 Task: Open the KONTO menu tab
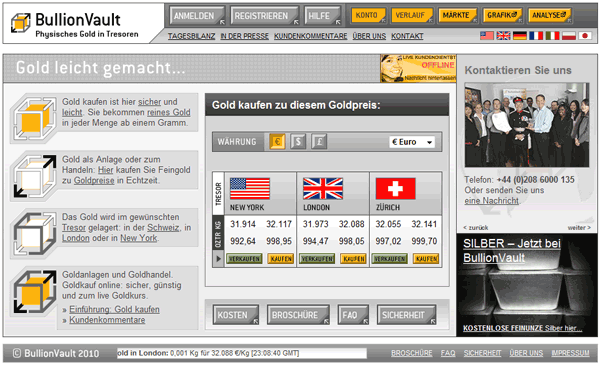click(x=368, y=15)
